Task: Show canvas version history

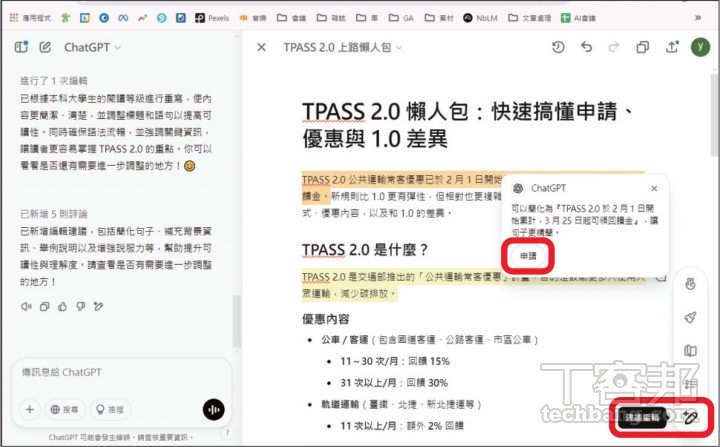Action: (558, 47)
